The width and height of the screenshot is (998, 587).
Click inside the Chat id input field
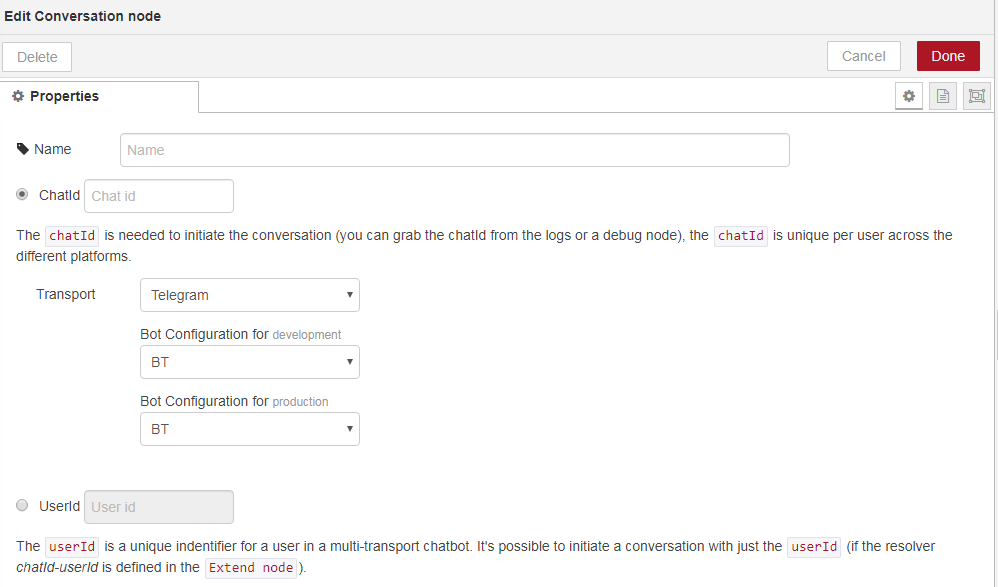[158, 195]
